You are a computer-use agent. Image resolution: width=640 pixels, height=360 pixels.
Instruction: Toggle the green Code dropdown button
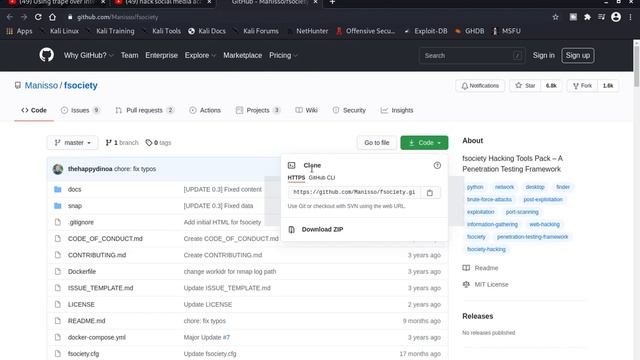[424, 142]
